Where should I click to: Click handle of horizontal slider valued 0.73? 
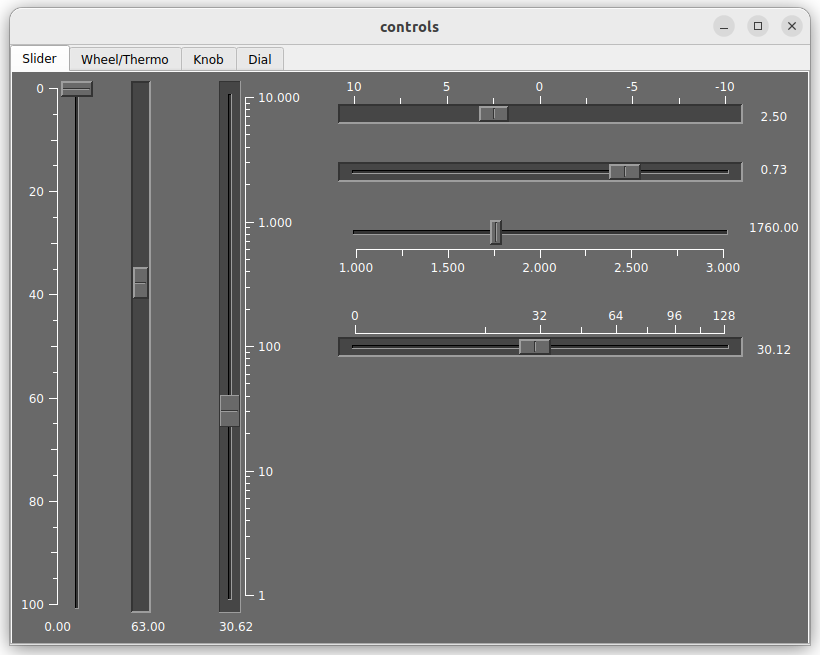(624, 172)
